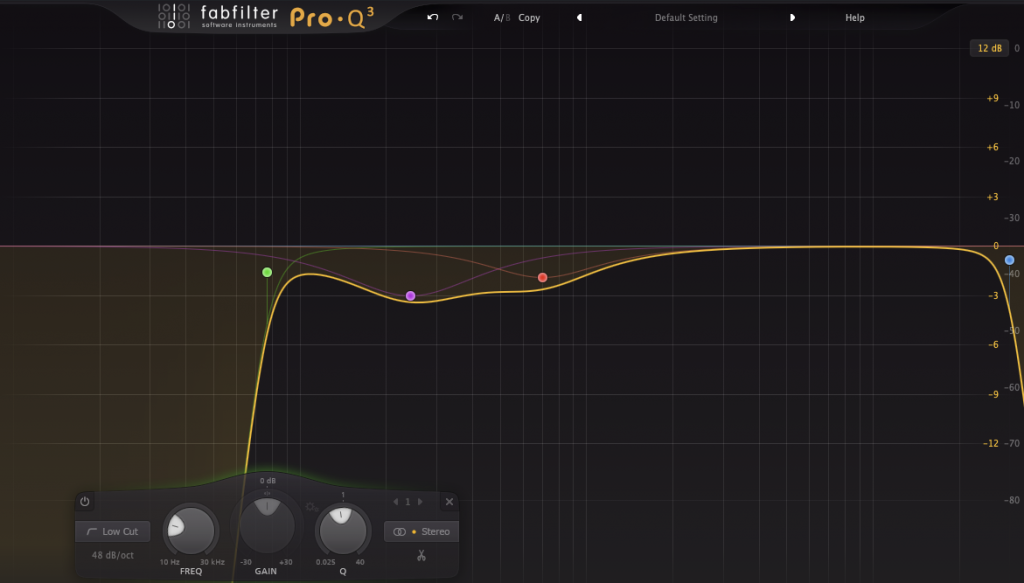The width and height of the screenshot is (1024, 583).
Task: Select the purple EQ band dot
Action: point(410,296)
